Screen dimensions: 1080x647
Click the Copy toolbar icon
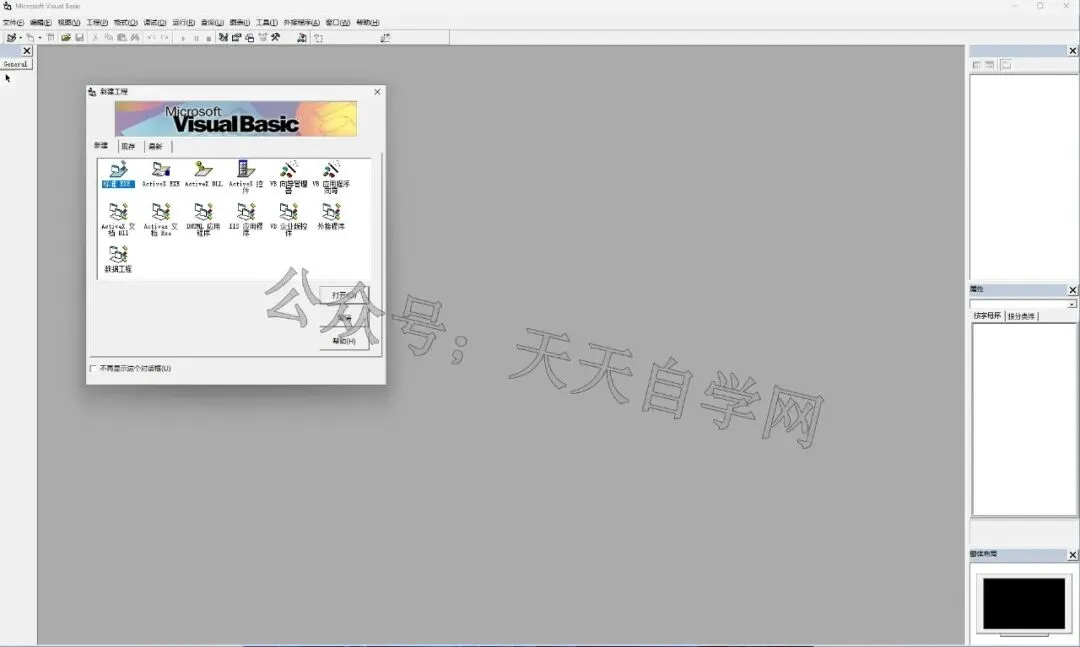click(x=108, y=38)
